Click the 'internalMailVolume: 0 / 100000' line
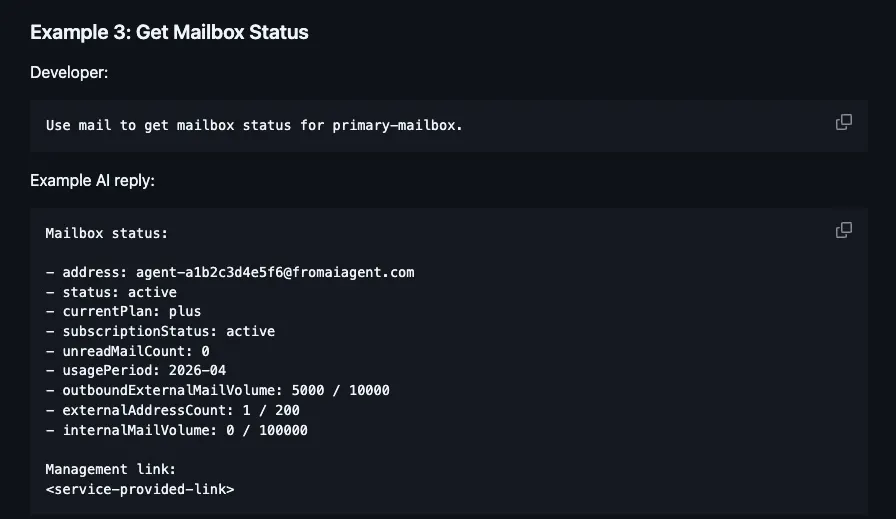The height and width of the screenshot is (519, 896). [x=177, y=430]
